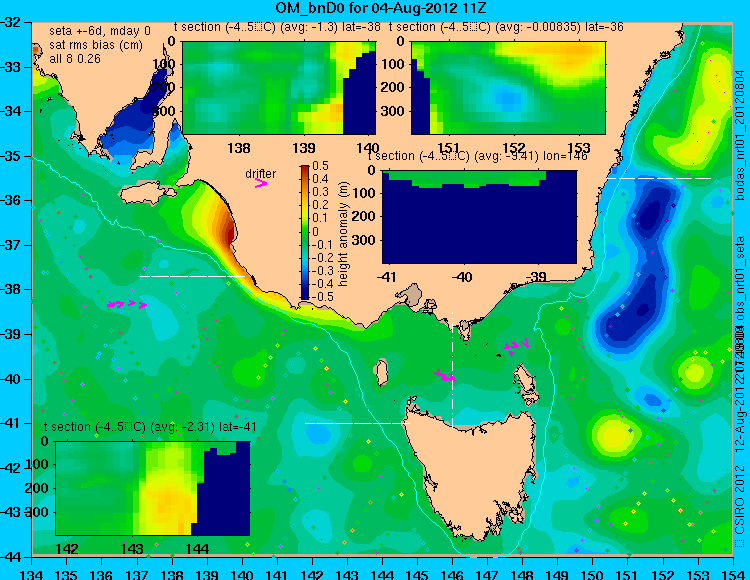The image size is (750, 580).
Task: Open the lat=-38 temperature section inset
Action: [x=279, y=88]
